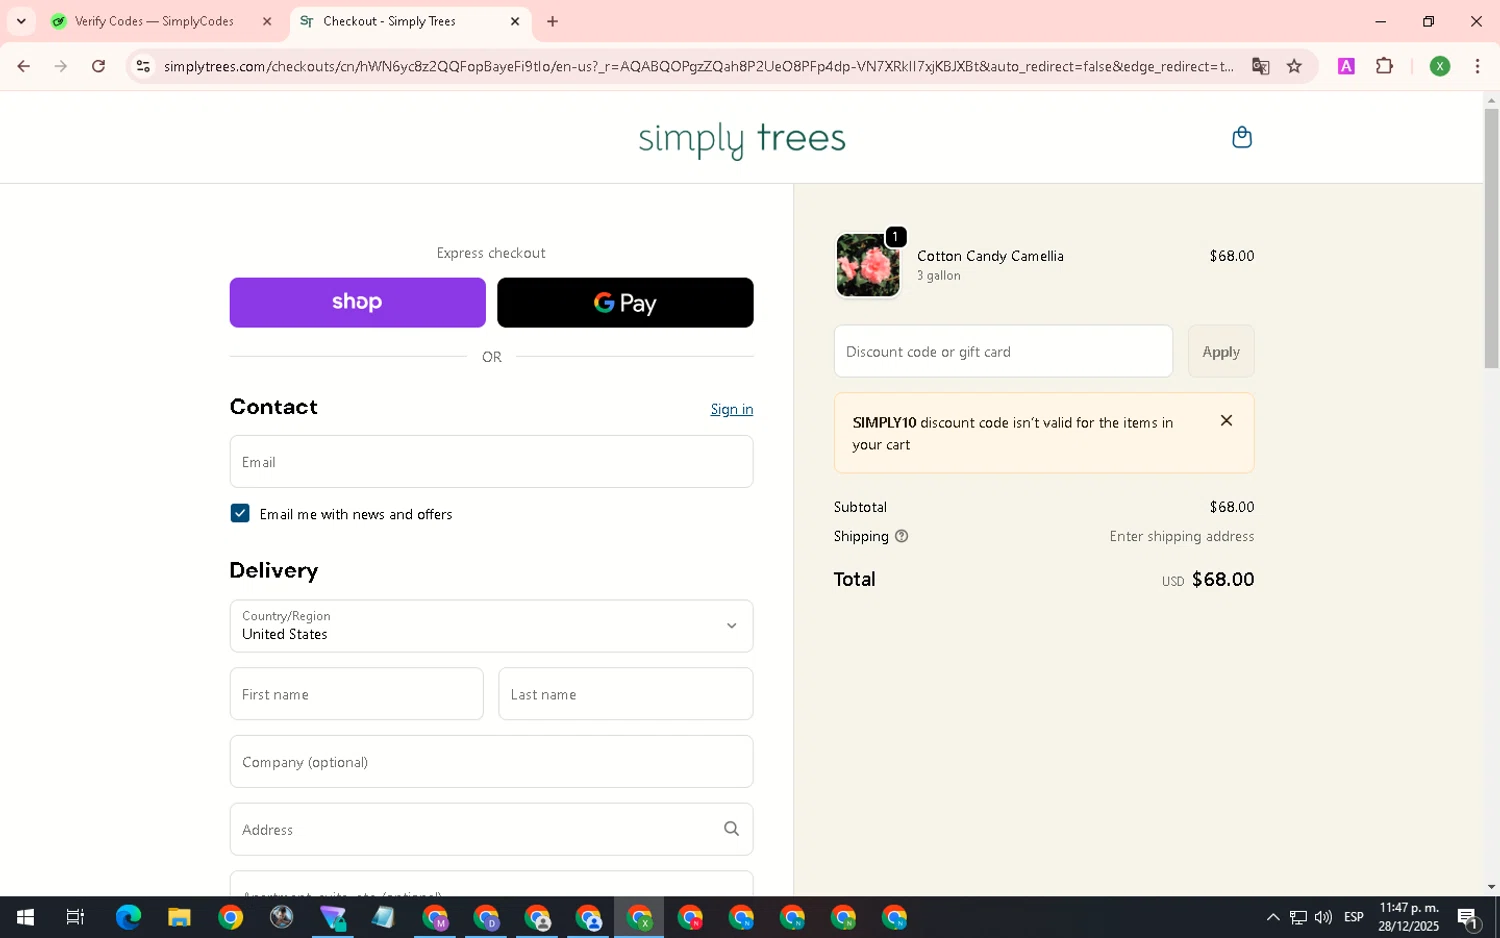
Task: Open the browser extensions puzzle icon
Action: pos(1384,66)
